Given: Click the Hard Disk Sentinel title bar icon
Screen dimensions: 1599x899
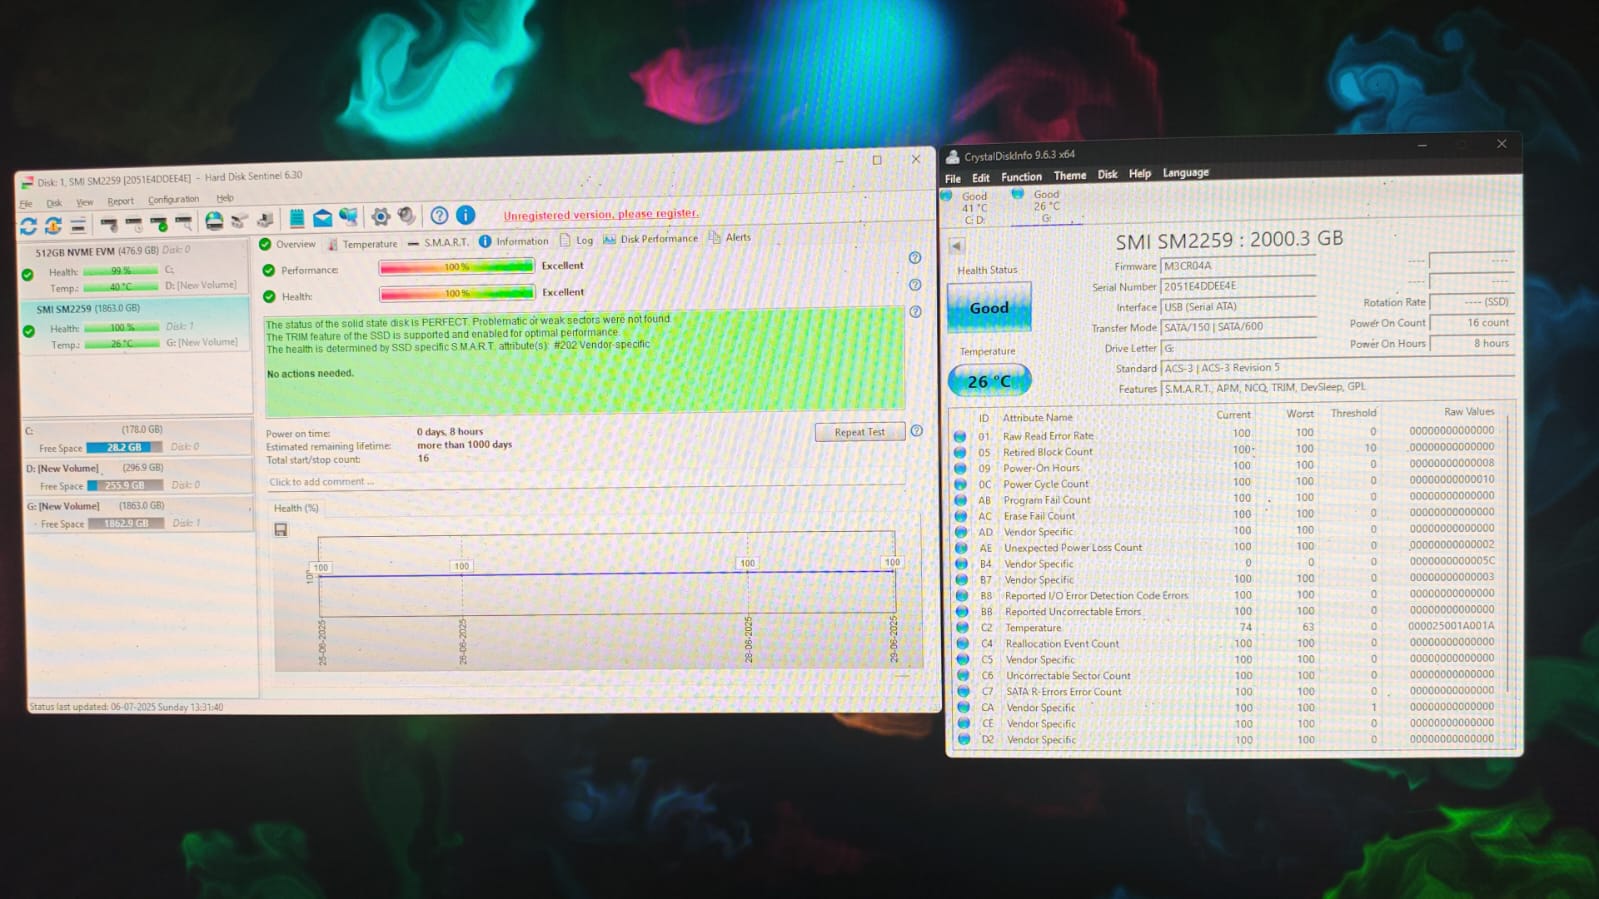Looking at the screenshot, I should pyautogui.click(x=27, y=182).
